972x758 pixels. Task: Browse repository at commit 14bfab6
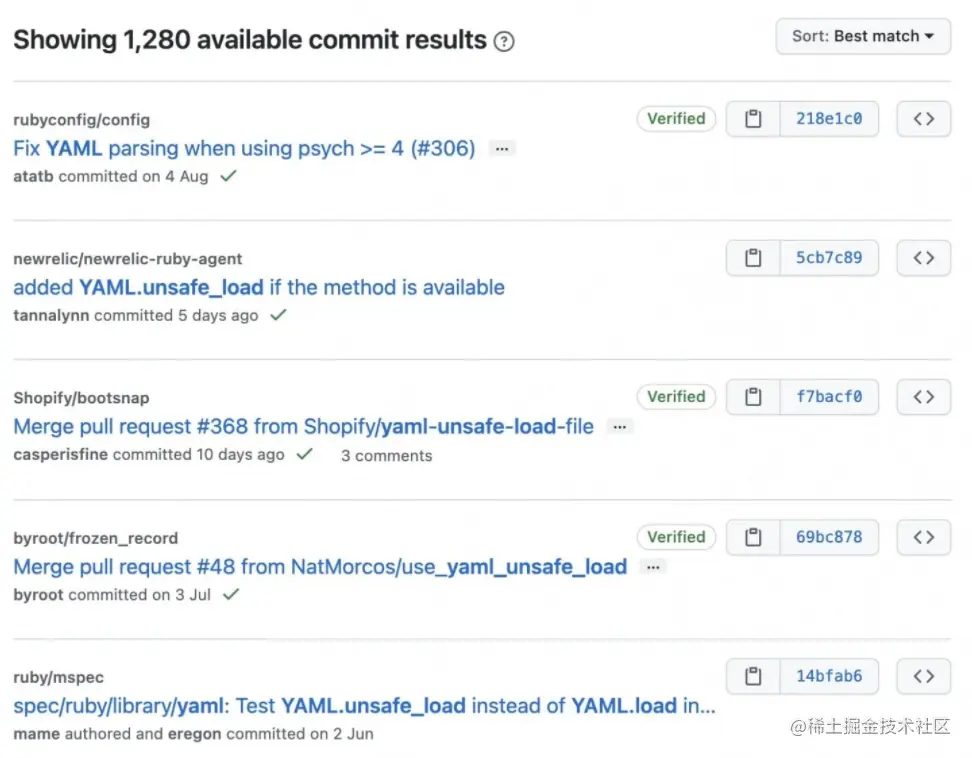pos(923,677)
